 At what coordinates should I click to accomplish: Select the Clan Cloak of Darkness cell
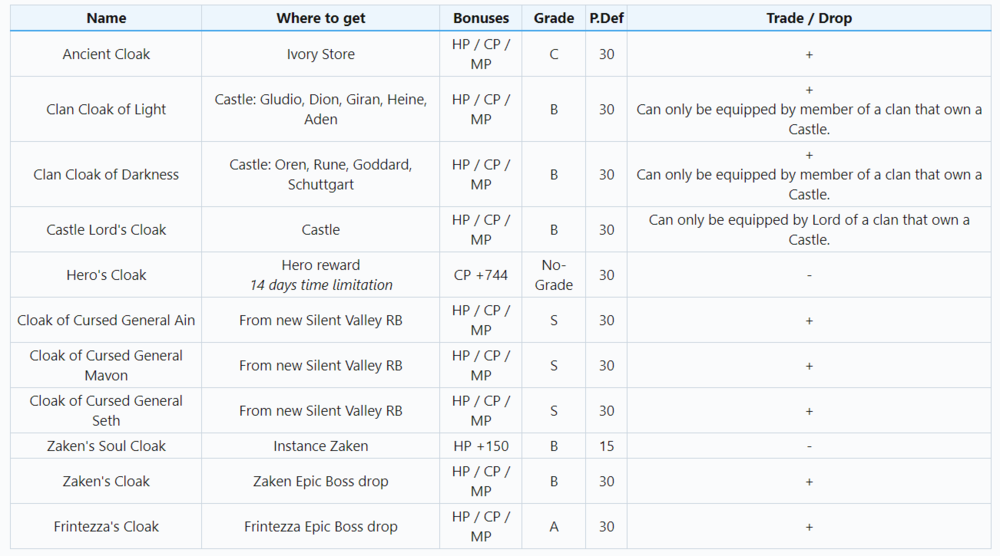(x=106, y=174)
